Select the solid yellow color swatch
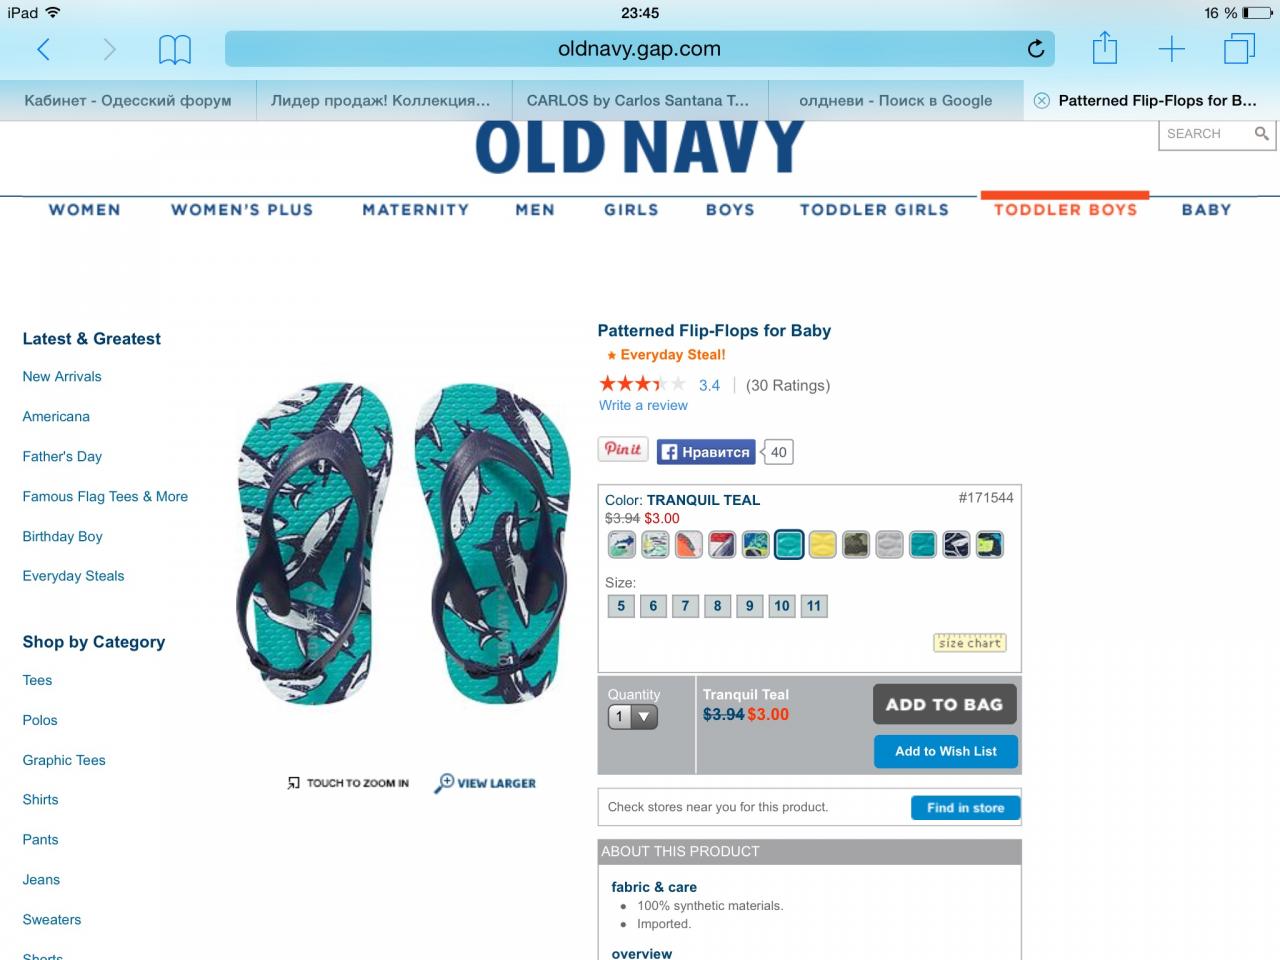The width and height of the screenshot is (1280, 960). (x=822, y=545)
